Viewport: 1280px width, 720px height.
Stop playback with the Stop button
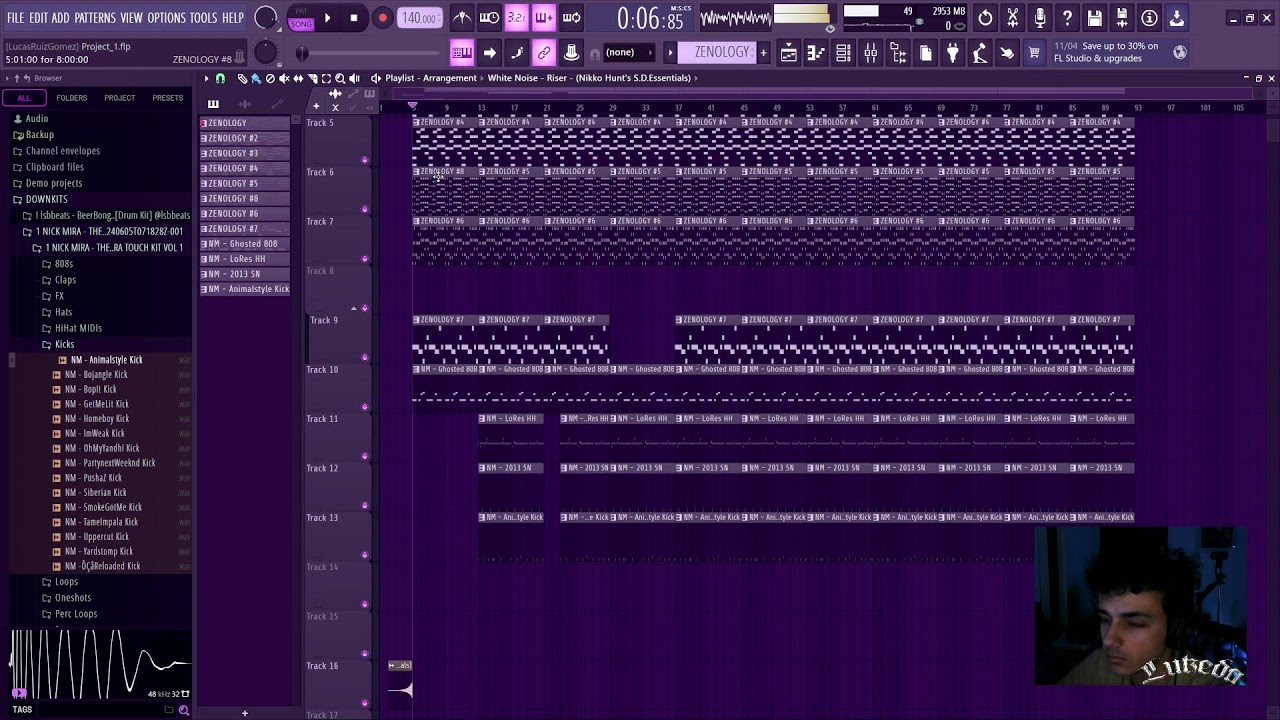click(354, 18)
